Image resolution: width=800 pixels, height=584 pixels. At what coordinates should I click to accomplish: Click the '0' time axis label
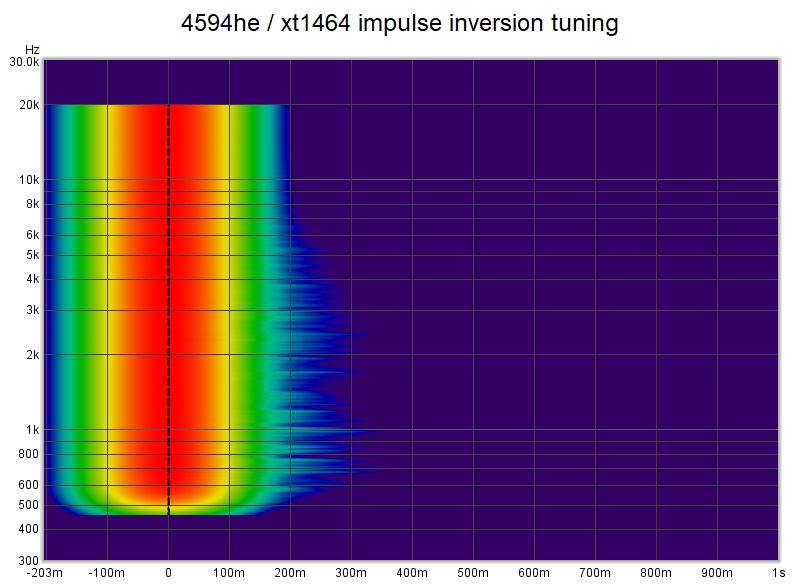point(168,573)
